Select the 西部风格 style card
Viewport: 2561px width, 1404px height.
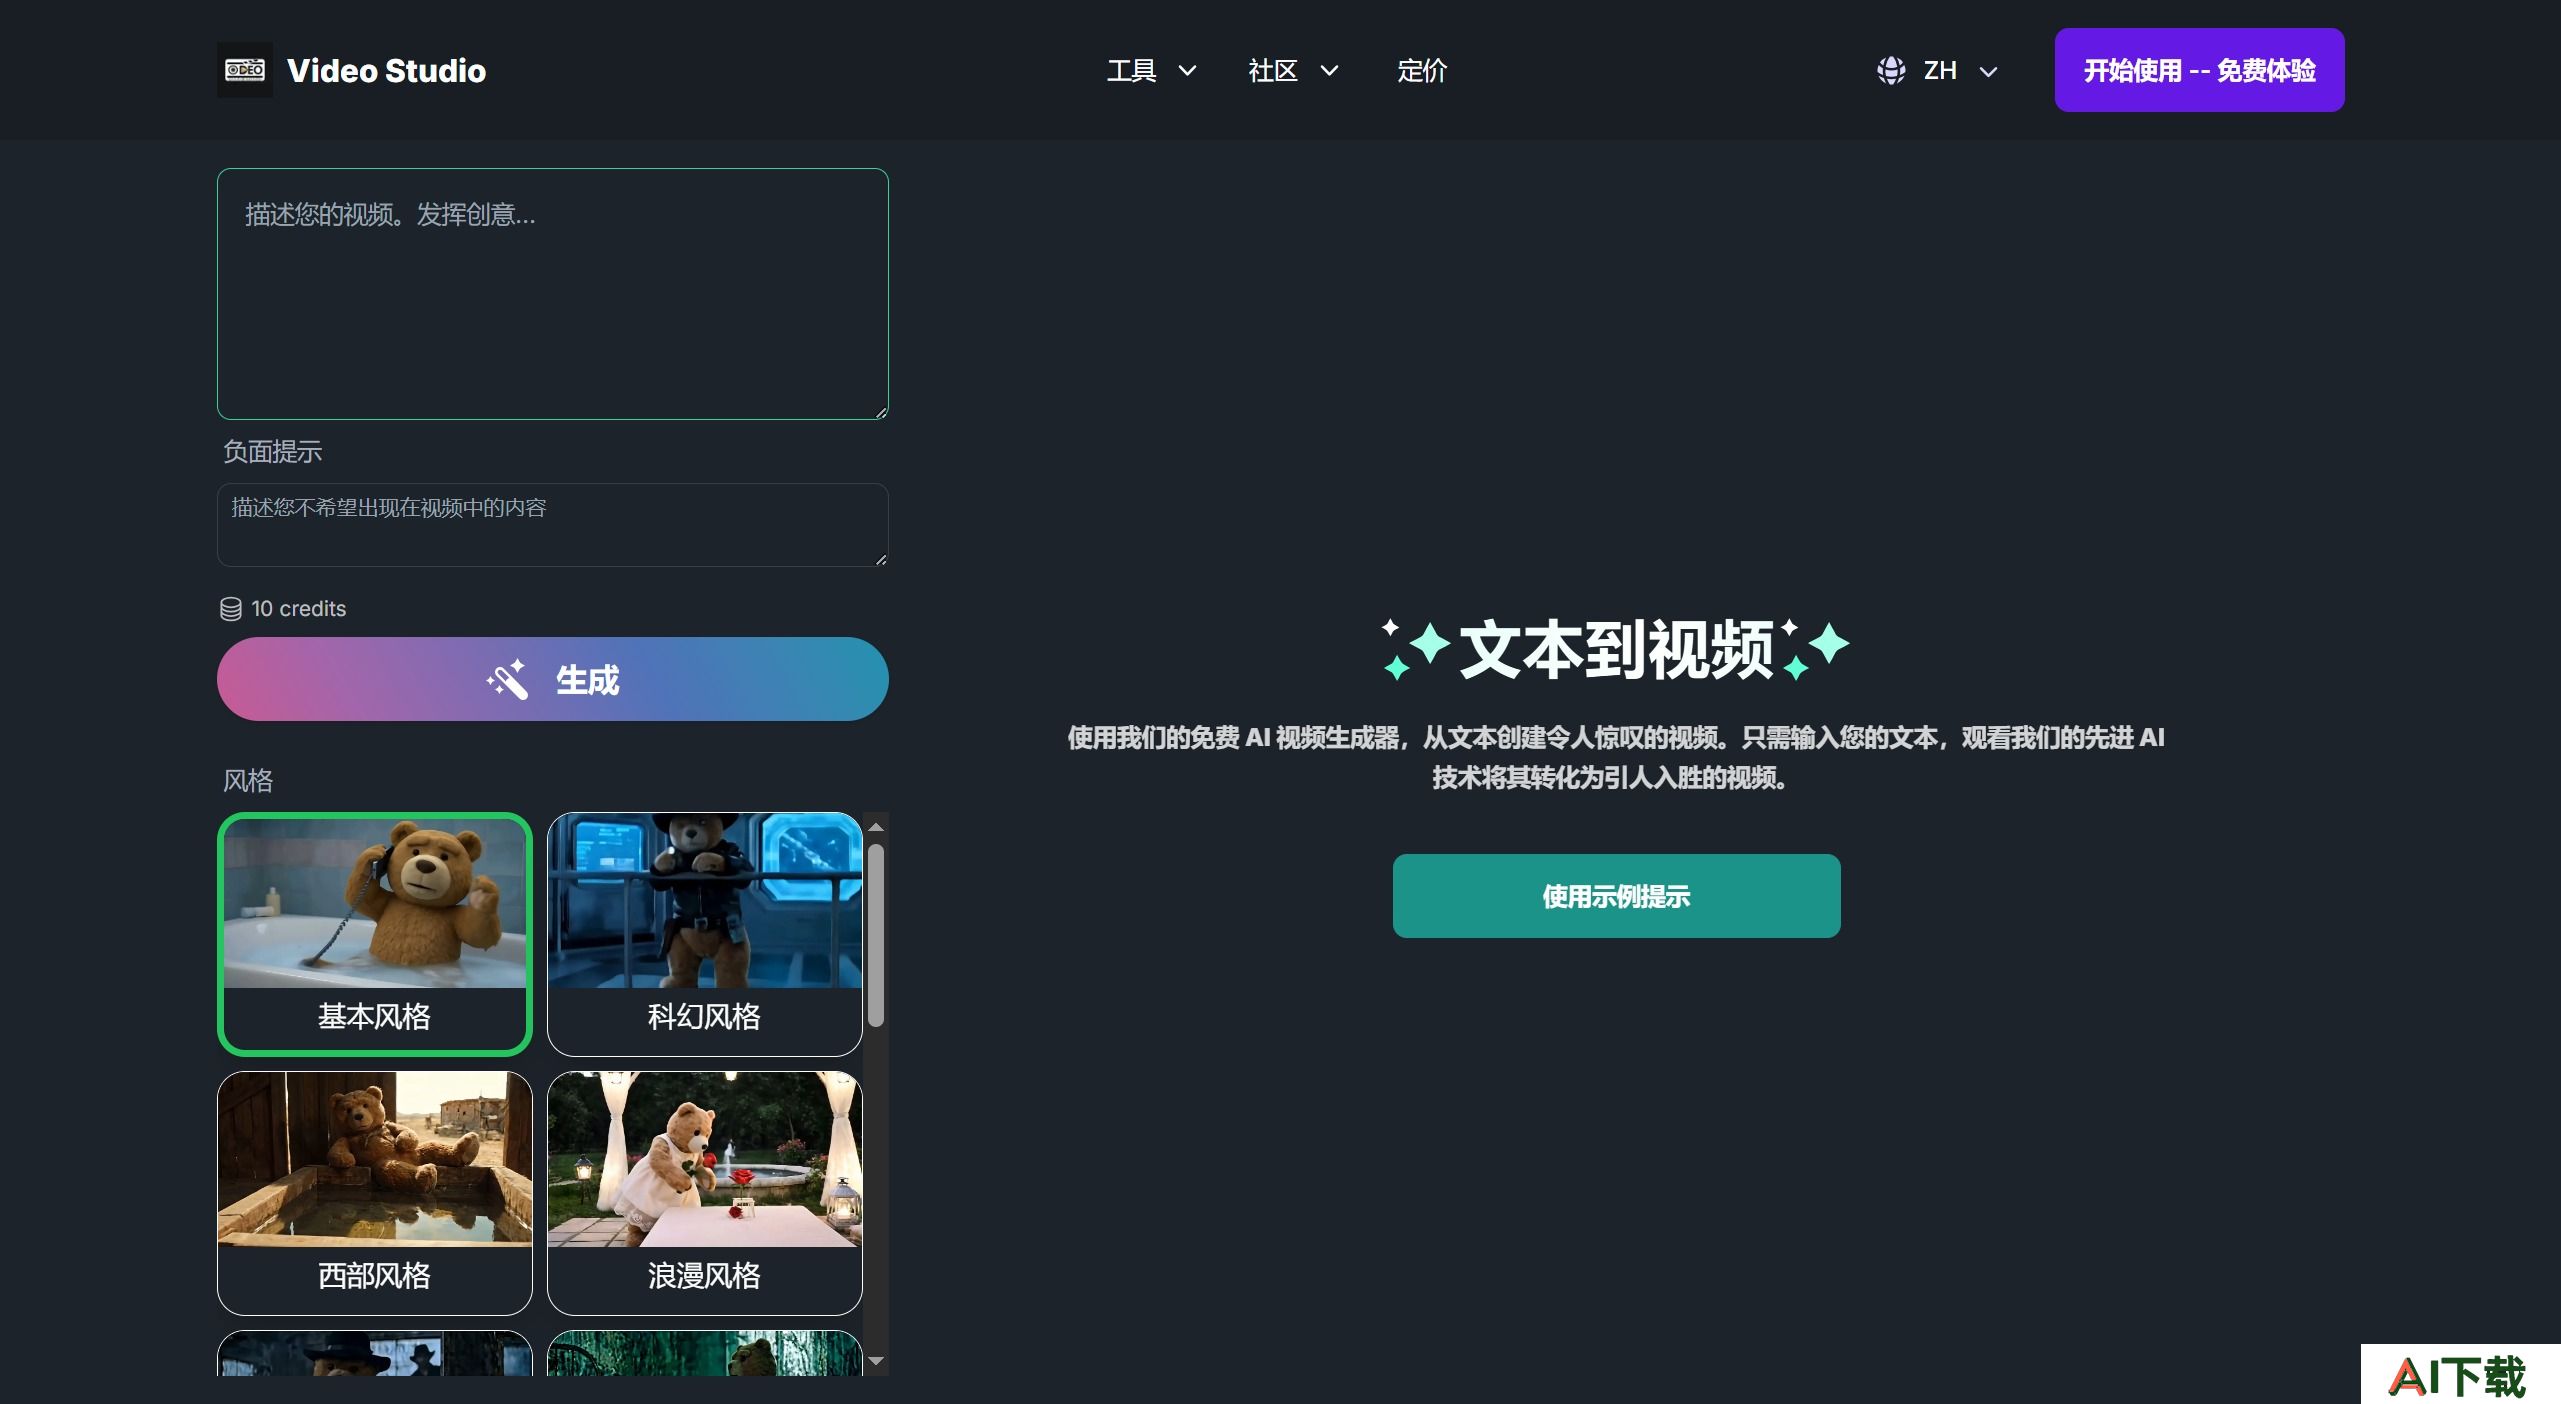[375, 1193]
